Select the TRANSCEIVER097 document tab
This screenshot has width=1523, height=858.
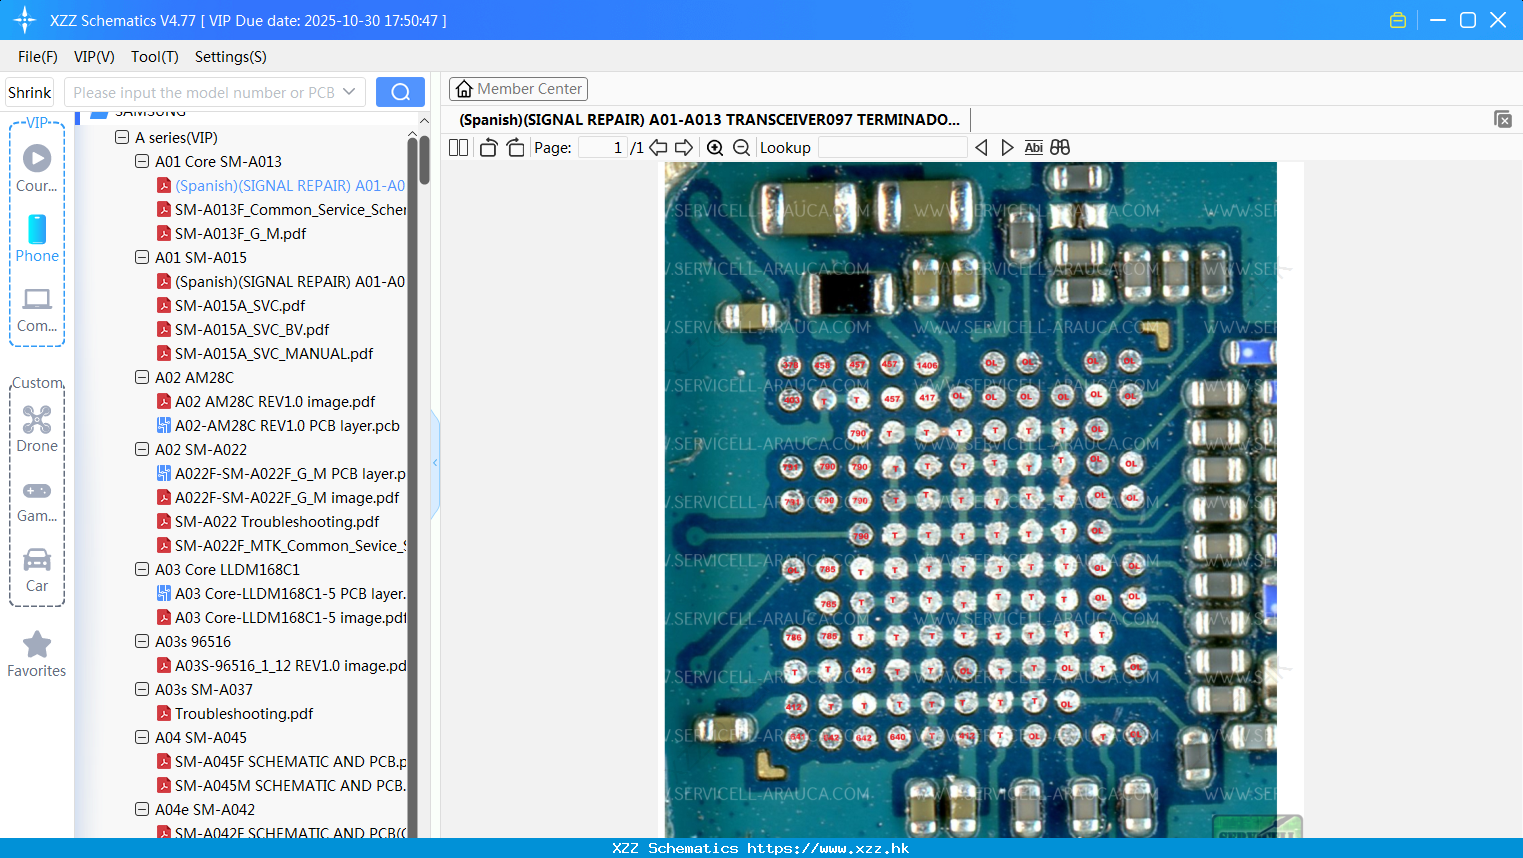(x=709, y=119)
